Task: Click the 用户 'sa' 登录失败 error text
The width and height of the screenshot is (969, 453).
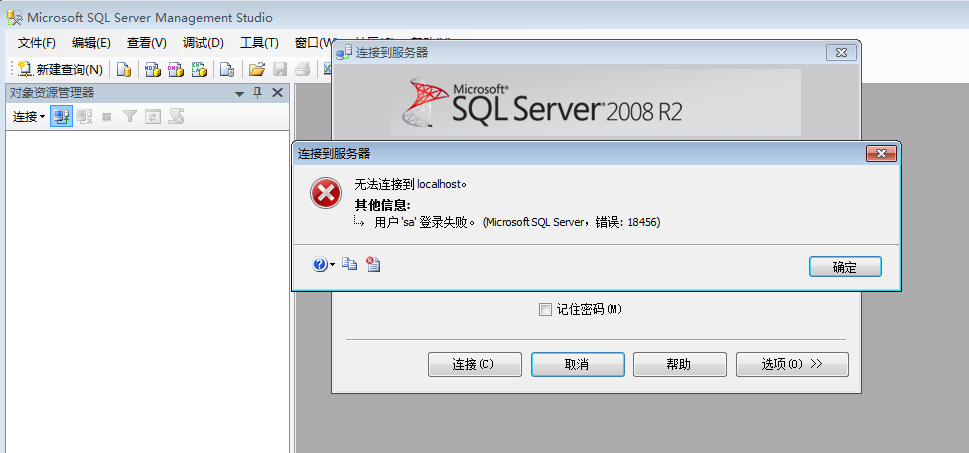Action: pyautogui.click(x=518, y=222)
